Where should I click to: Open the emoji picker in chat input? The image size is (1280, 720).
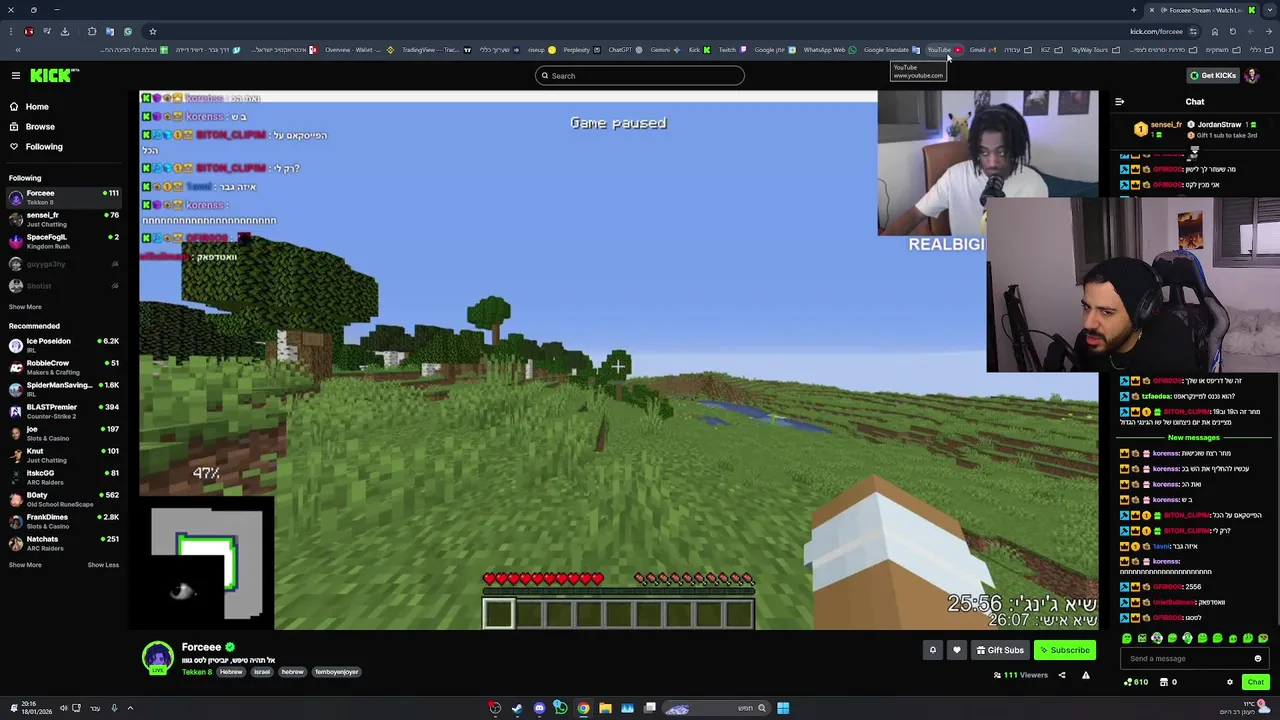[x=1258, y=658]
